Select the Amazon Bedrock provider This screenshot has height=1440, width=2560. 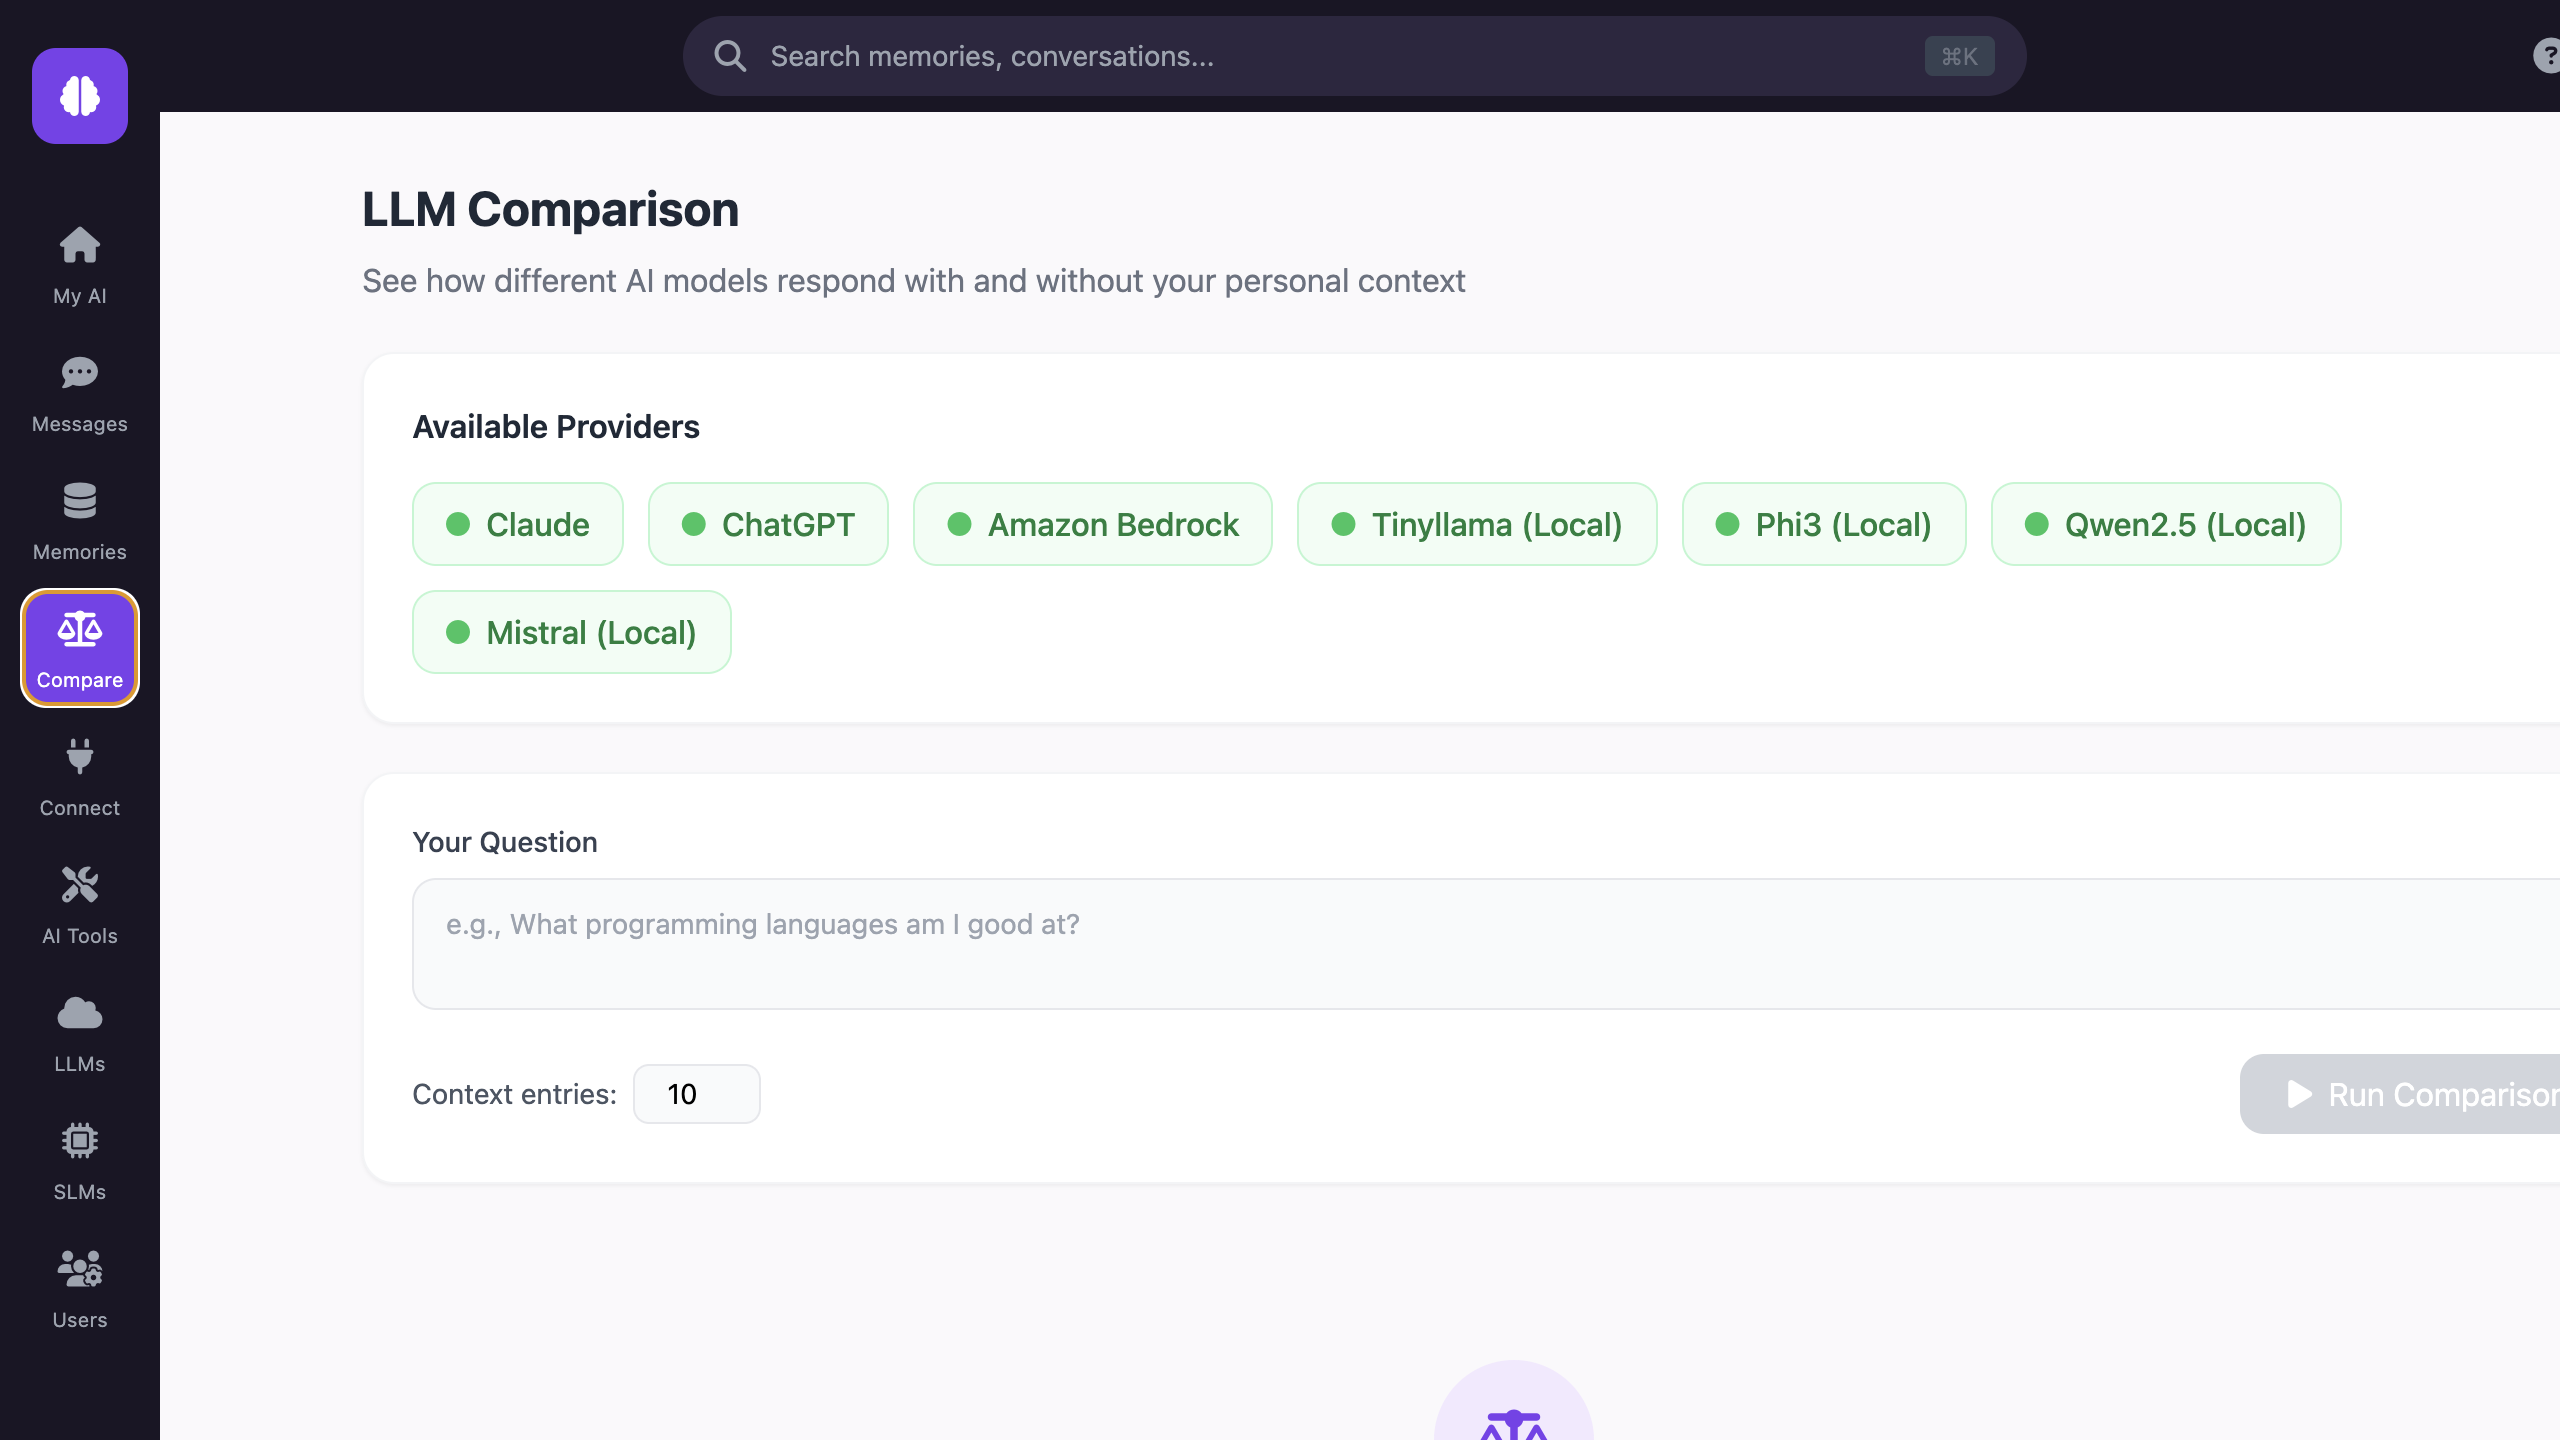[x=1092, y=523]
